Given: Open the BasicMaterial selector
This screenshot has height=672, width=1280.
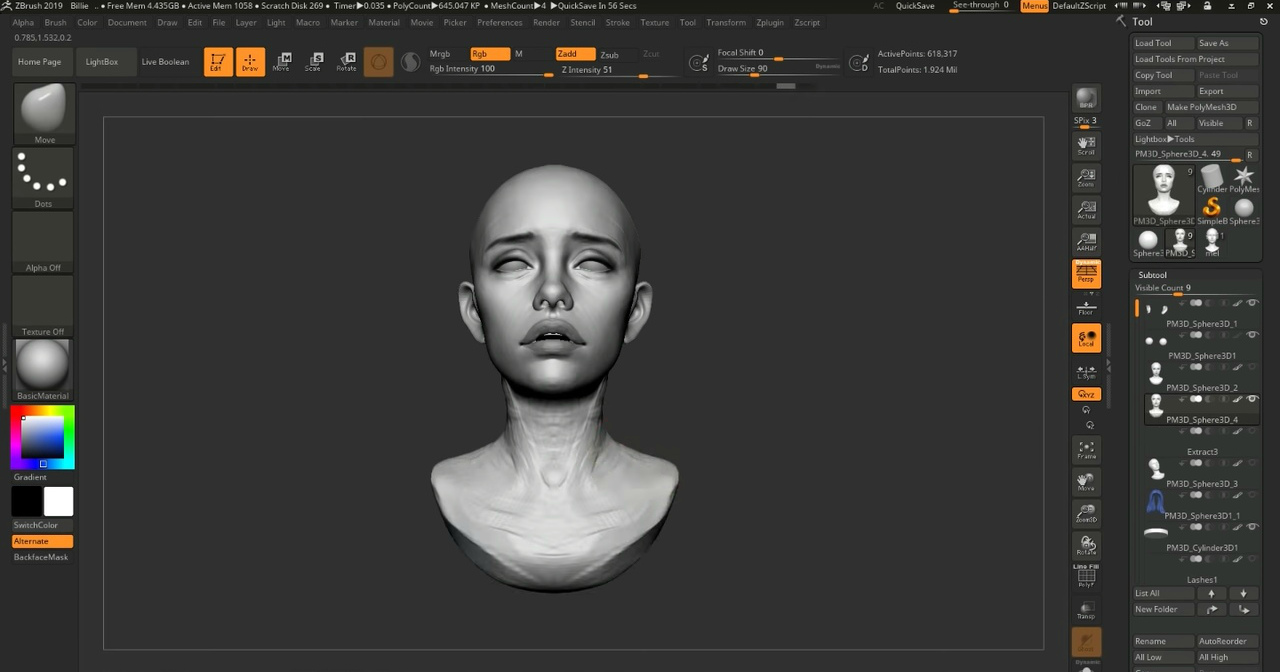Looking at the screenshot, I should 44,370.
